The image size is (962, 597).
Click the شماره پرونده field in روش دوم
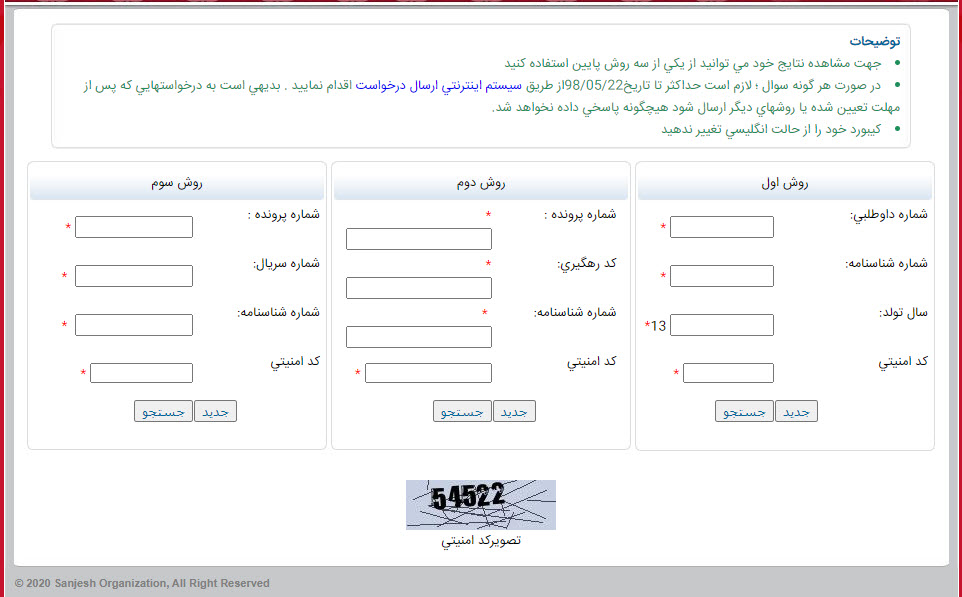pos(418,239)
